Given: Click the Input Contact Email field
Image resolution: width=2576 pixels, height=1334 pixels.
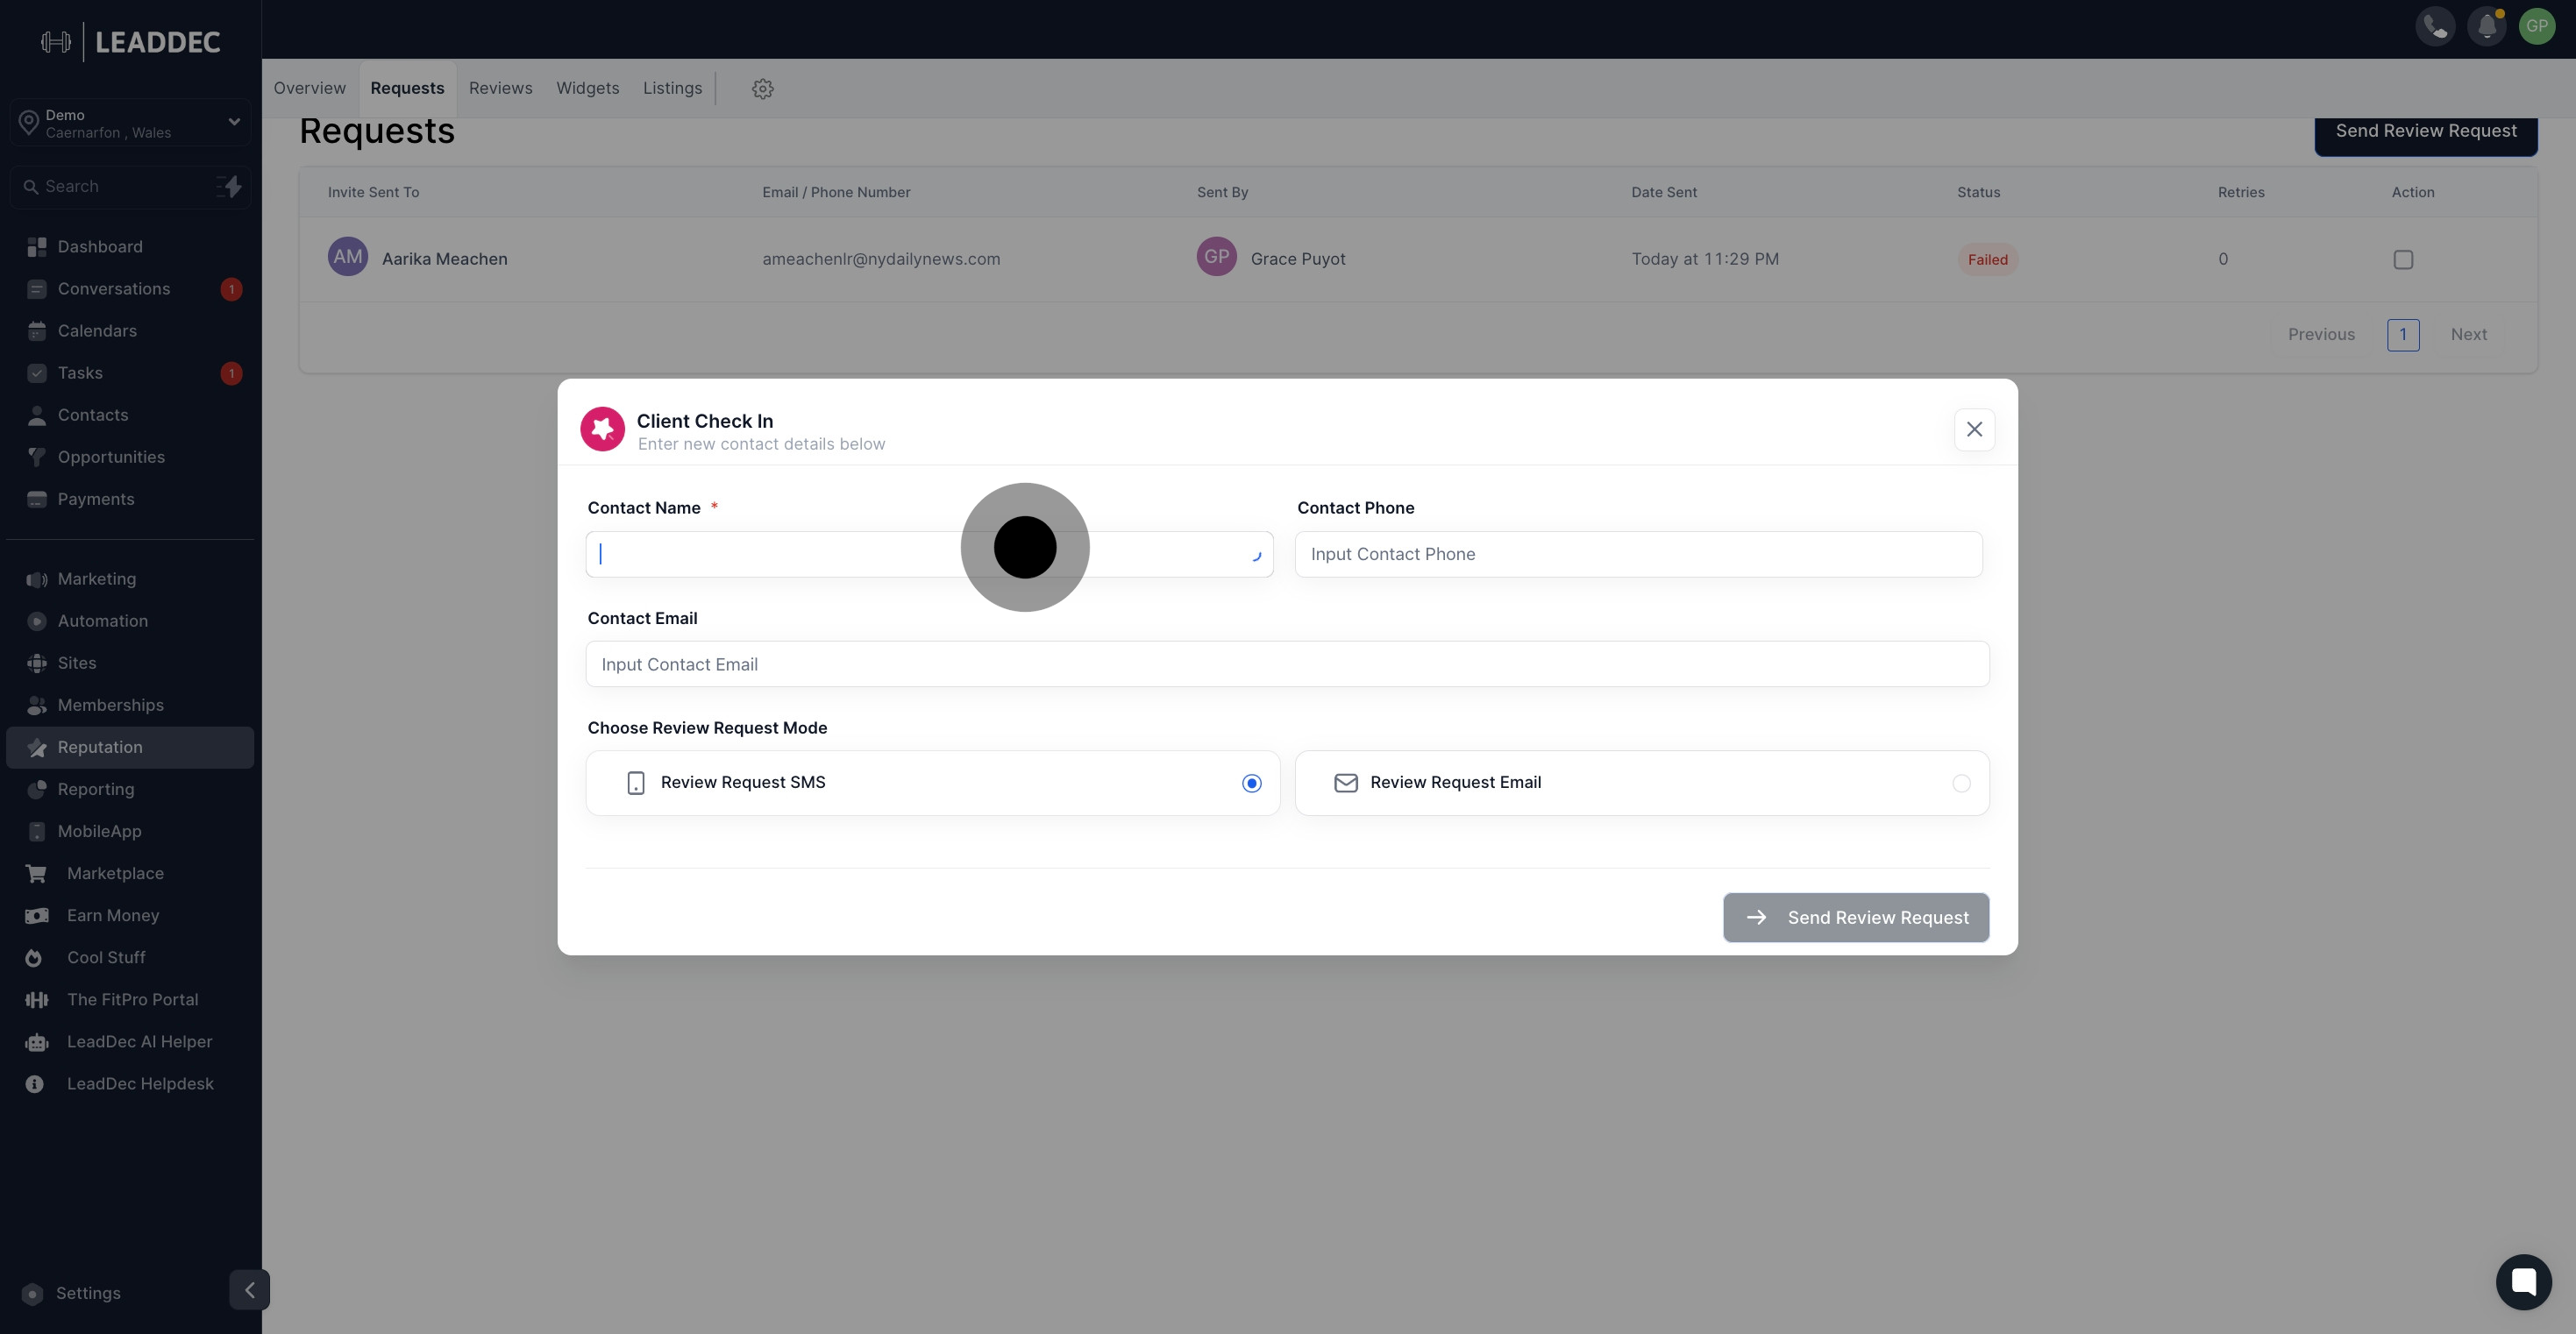Looking at the screenshot, I should tap(1287, 664).
